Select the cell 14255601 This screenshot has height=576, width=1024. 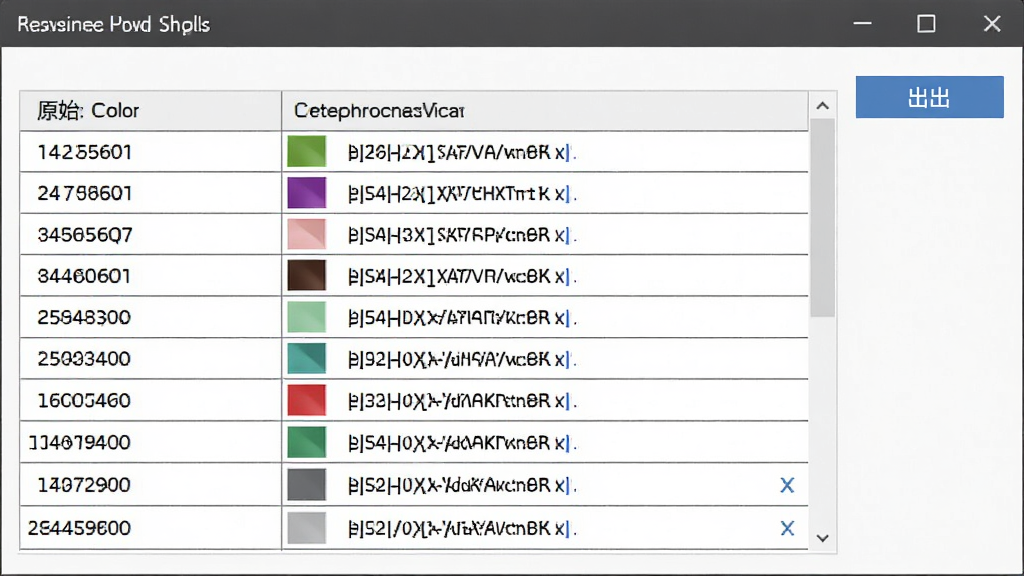[151, 152]
